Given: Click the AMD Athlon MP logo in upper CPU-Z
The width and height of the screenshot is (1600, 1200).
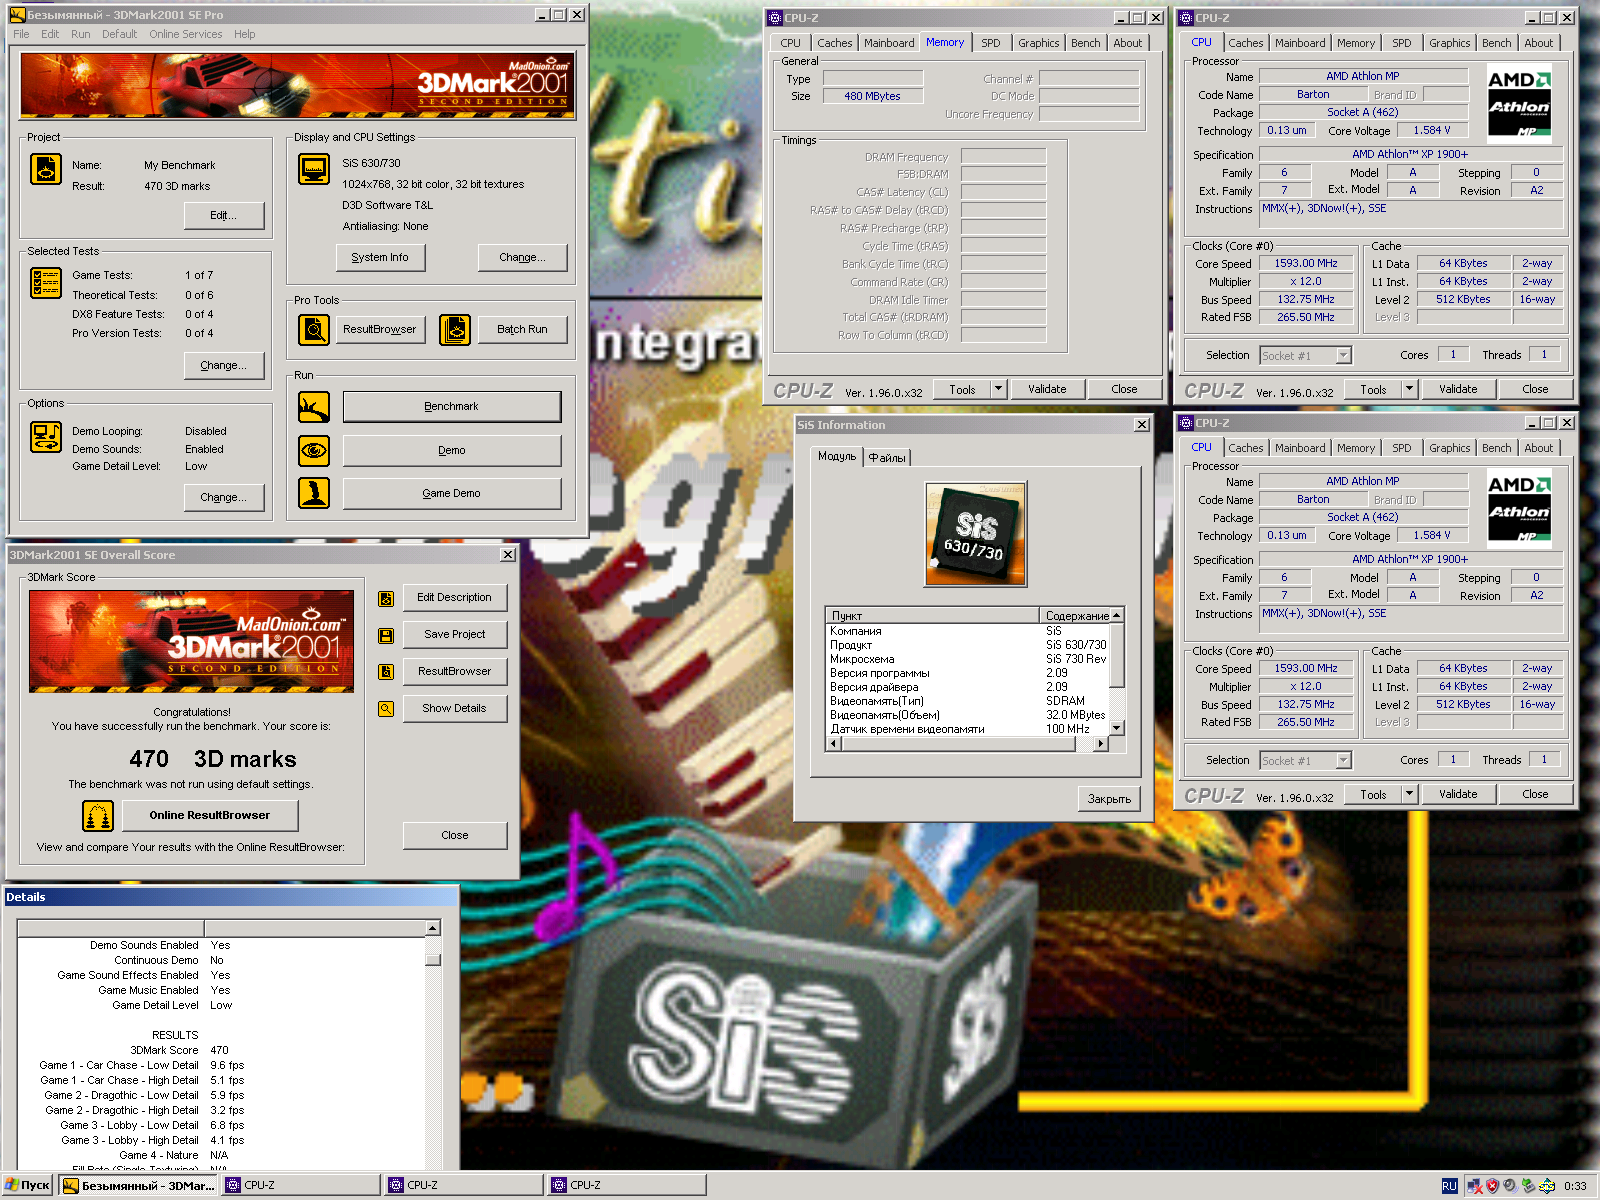Looking at the screenshot, I should (1519, 104).
